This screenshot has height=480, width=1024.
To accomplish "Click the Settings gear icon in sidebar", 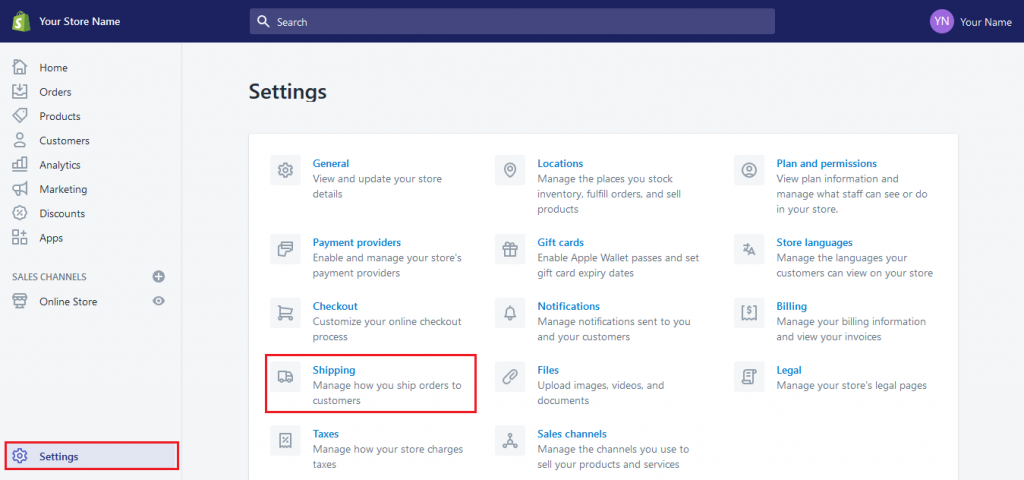I will [20, 456].
